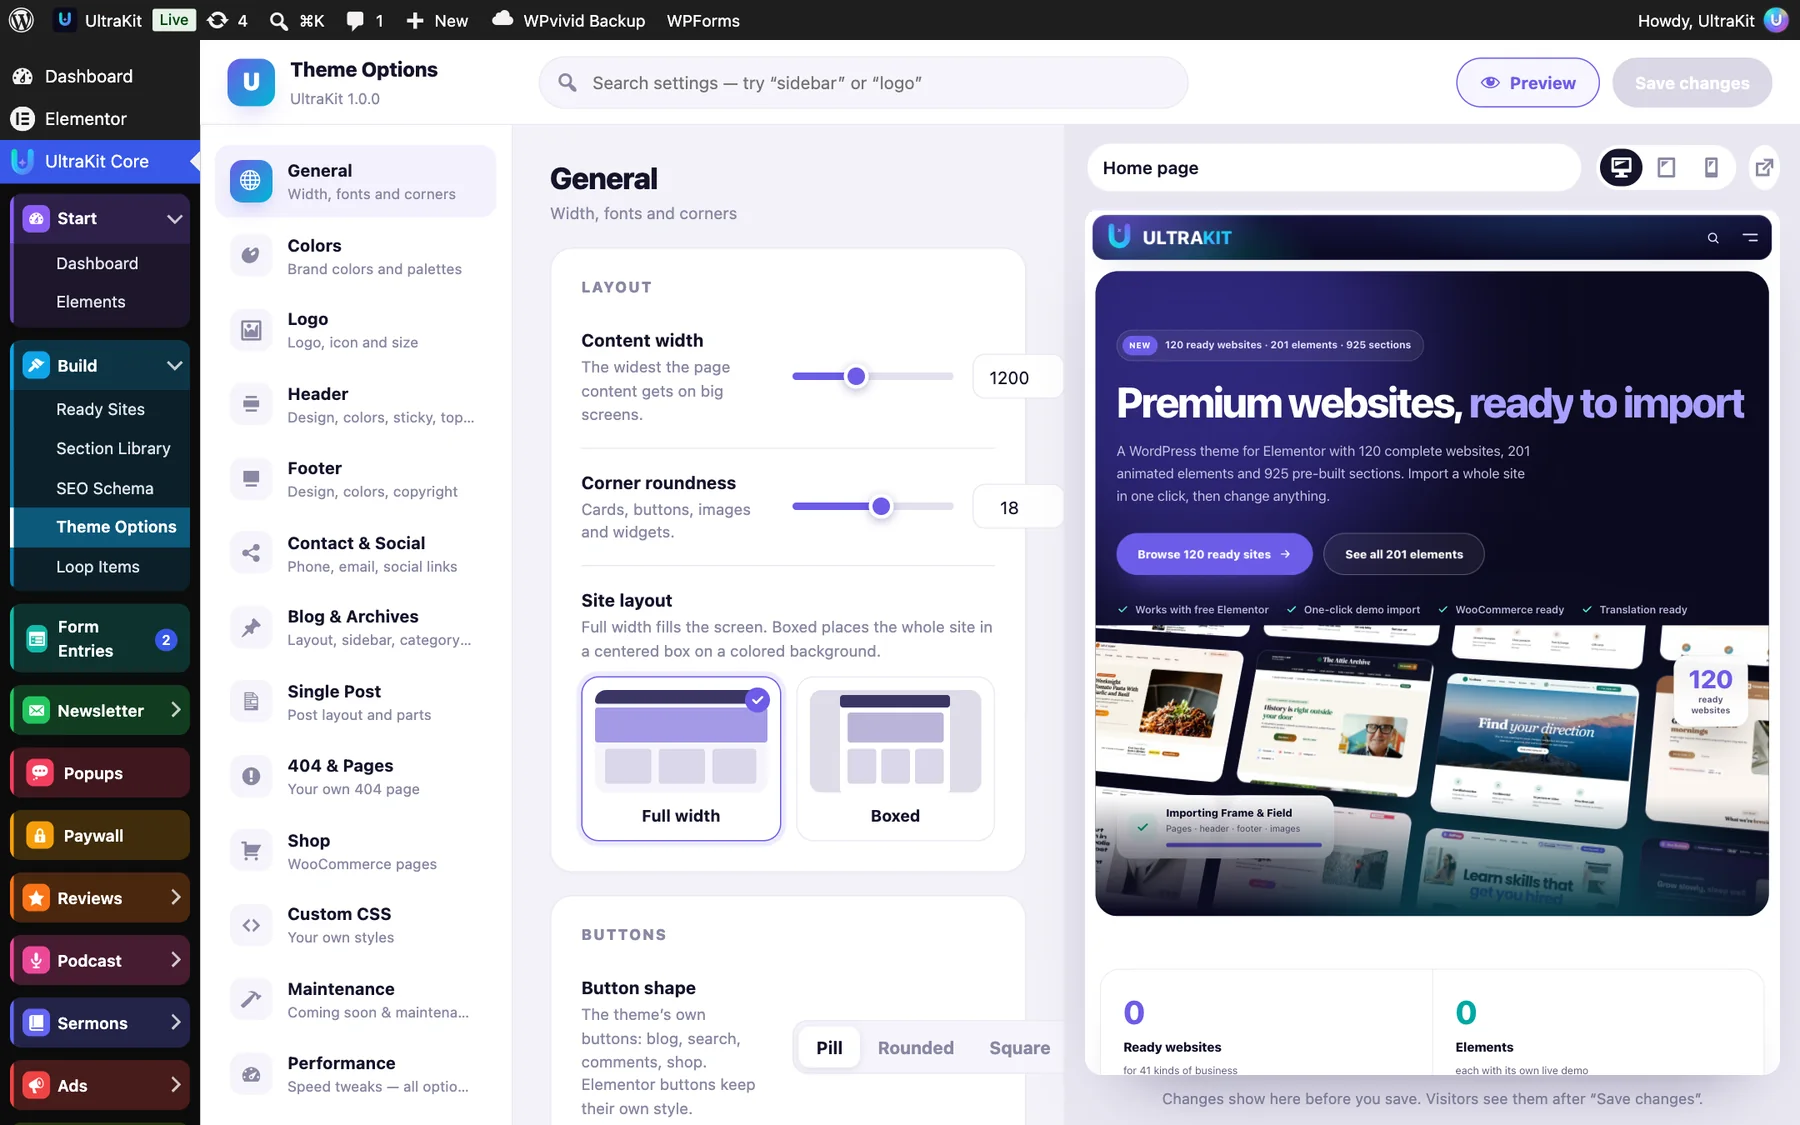Open the Home page preview selector

[x=1334, y=168]
